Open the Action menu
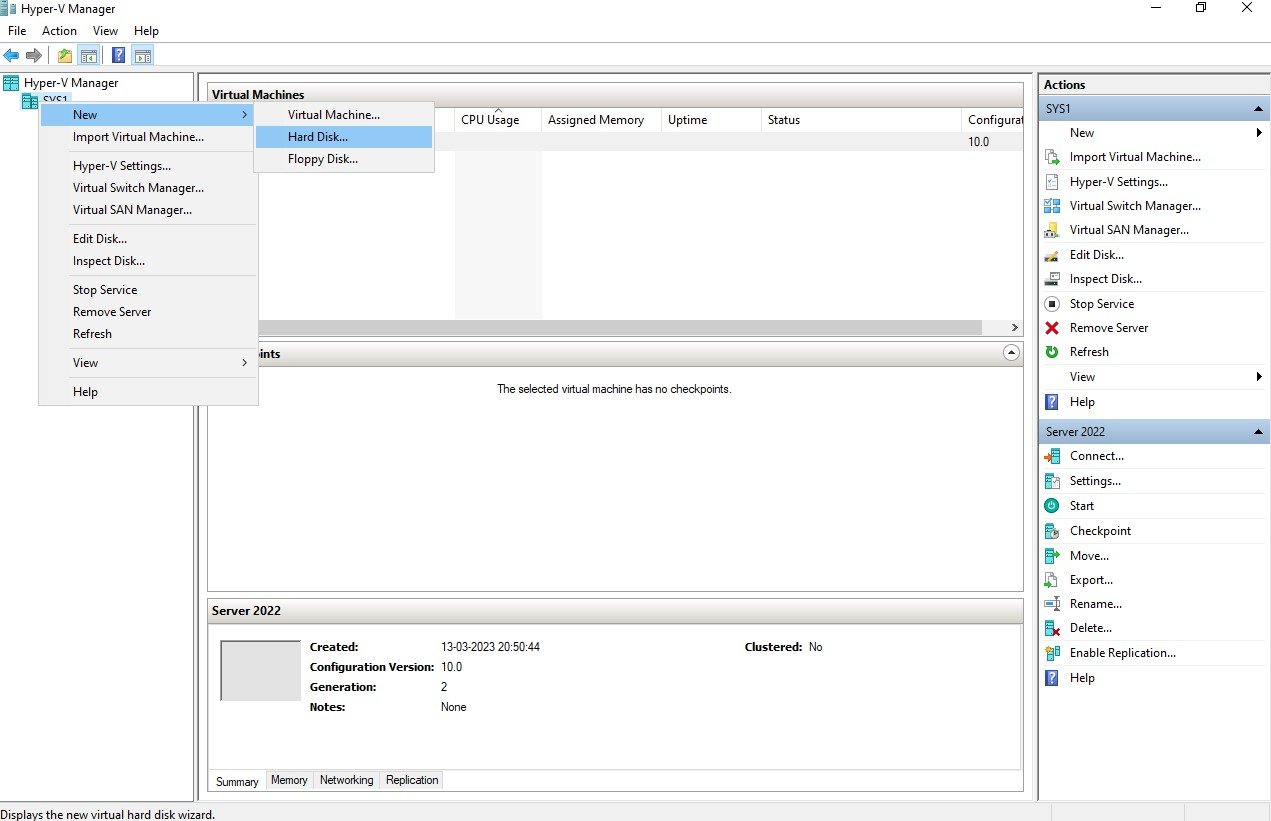Image resolution: width=1271 pixels, height=821 pixels. point(59,31)
